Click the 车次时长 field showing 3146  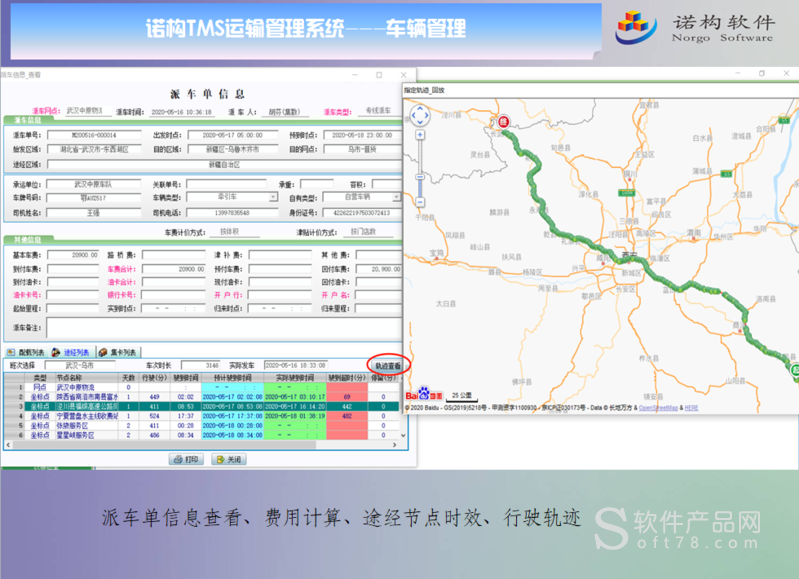tap(201, 365)
